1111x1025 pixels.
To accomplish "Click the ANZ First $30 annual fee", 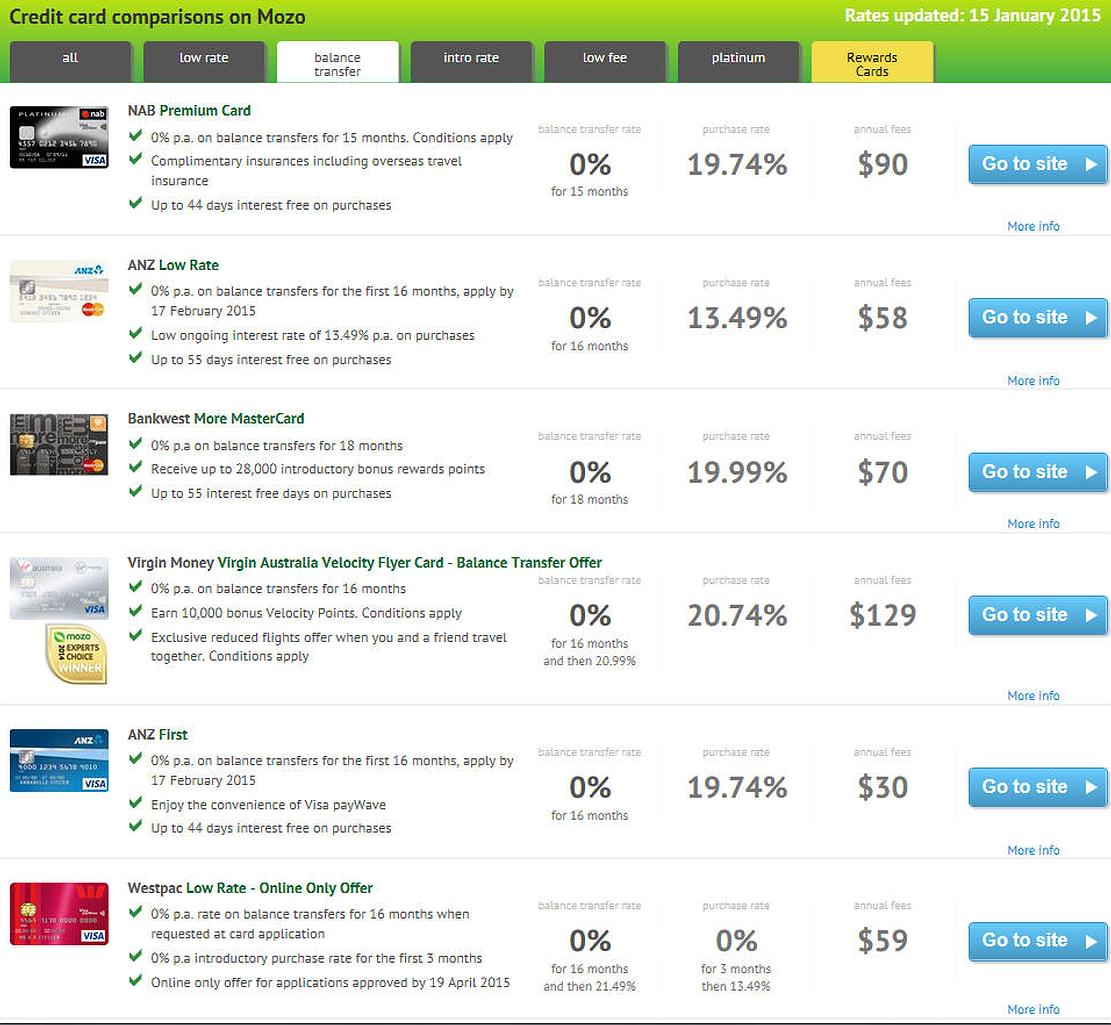I will 883,788.
